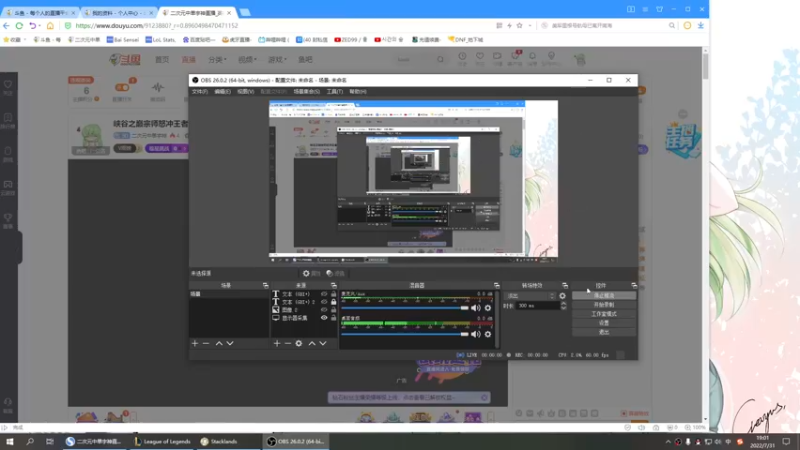The height and width of the screenshot is (450, 800).
Task: Remove selected scene with minus icon
Action: [x=206, y=343]
